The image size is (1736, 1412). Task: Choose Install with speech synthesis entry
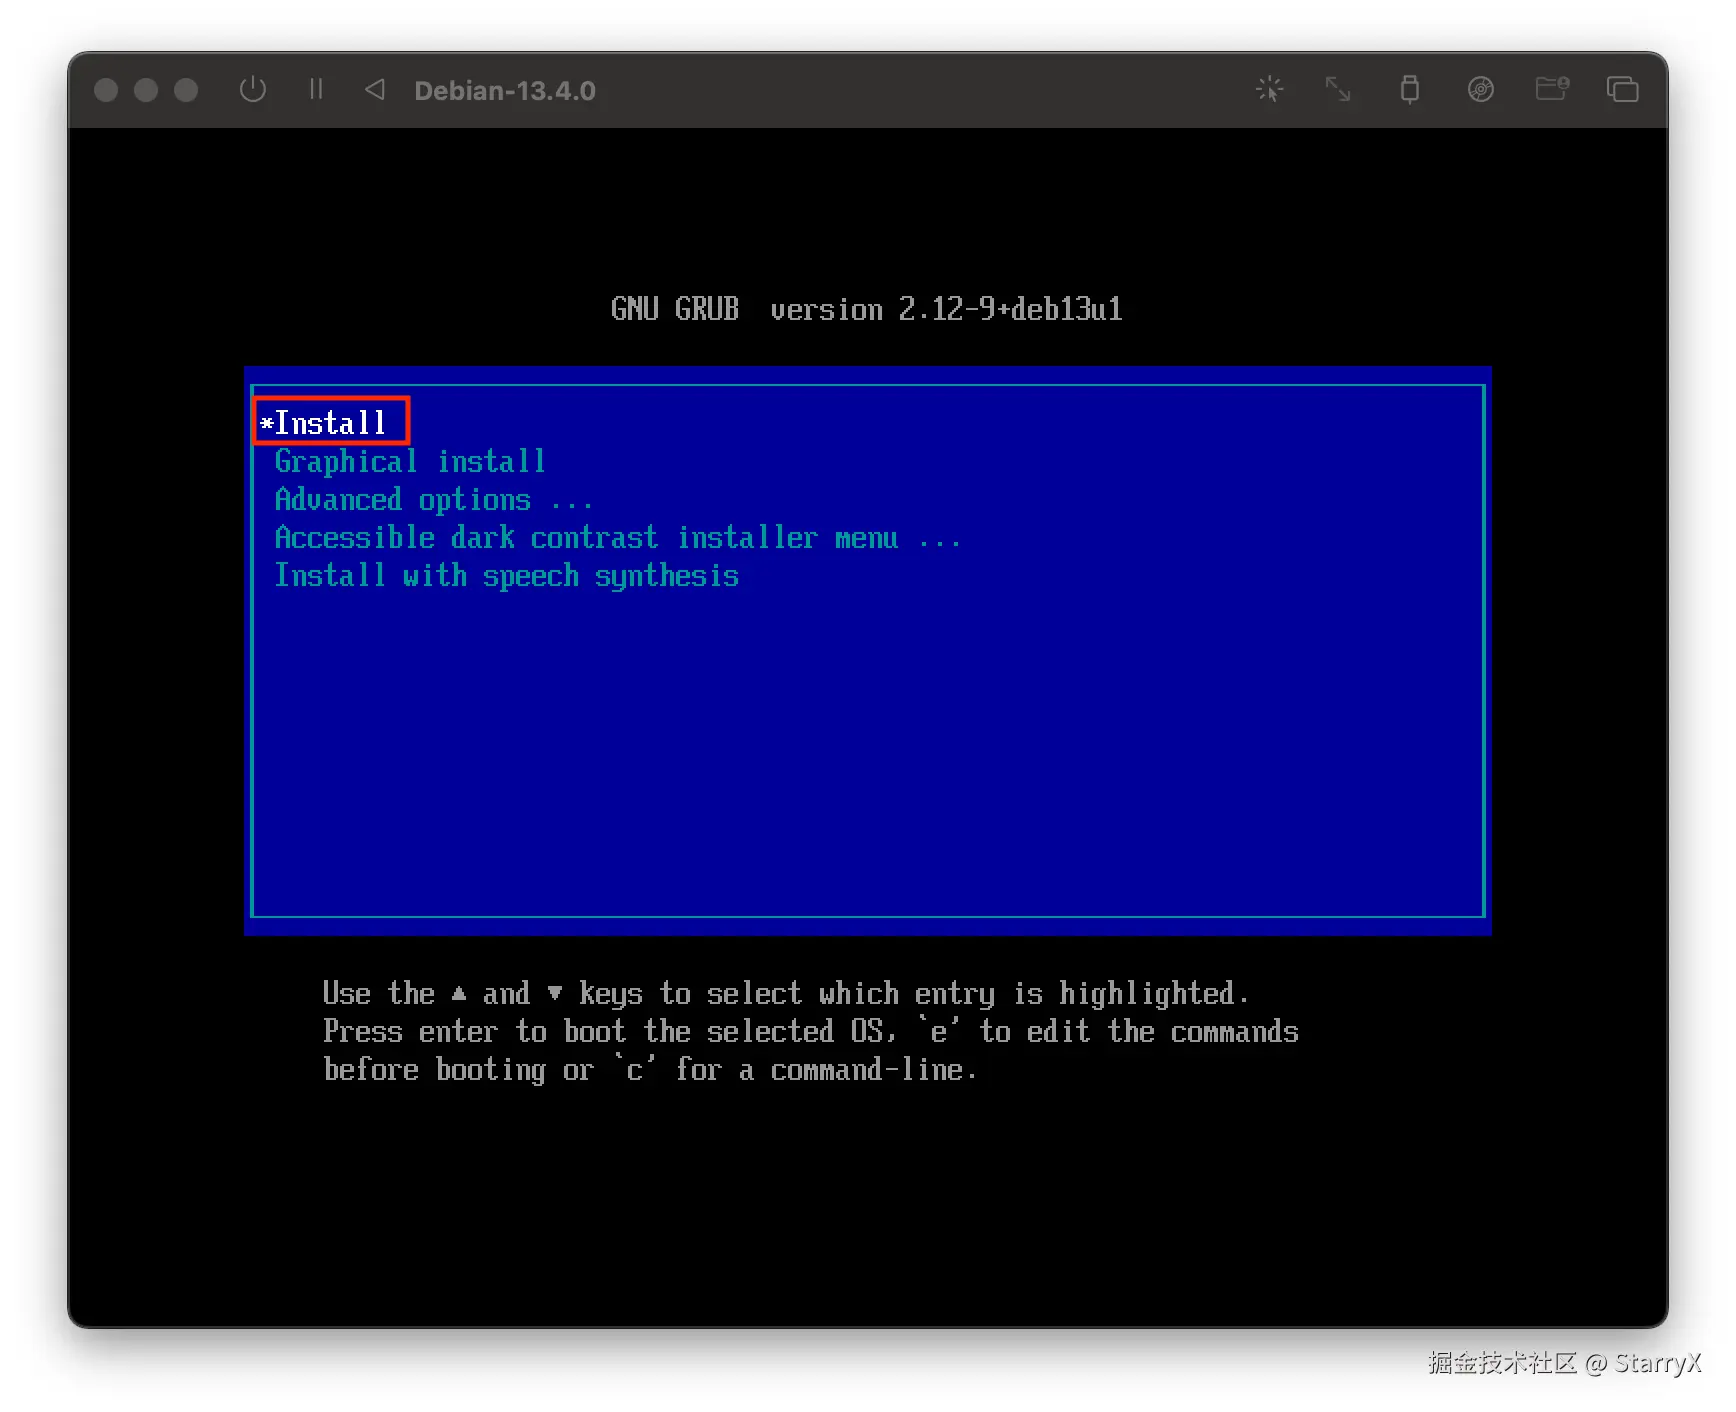867,575
